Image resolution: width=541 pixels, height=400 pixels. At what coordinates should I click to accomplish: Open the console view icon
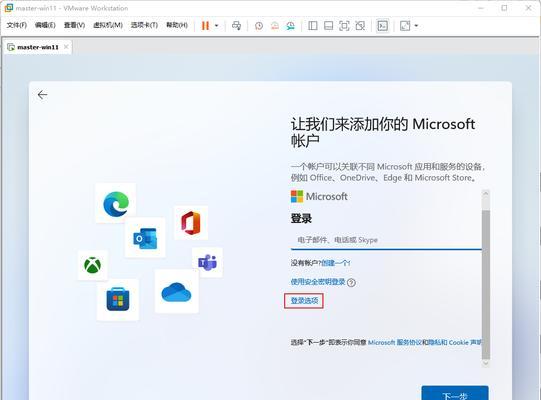click(383, 26)
